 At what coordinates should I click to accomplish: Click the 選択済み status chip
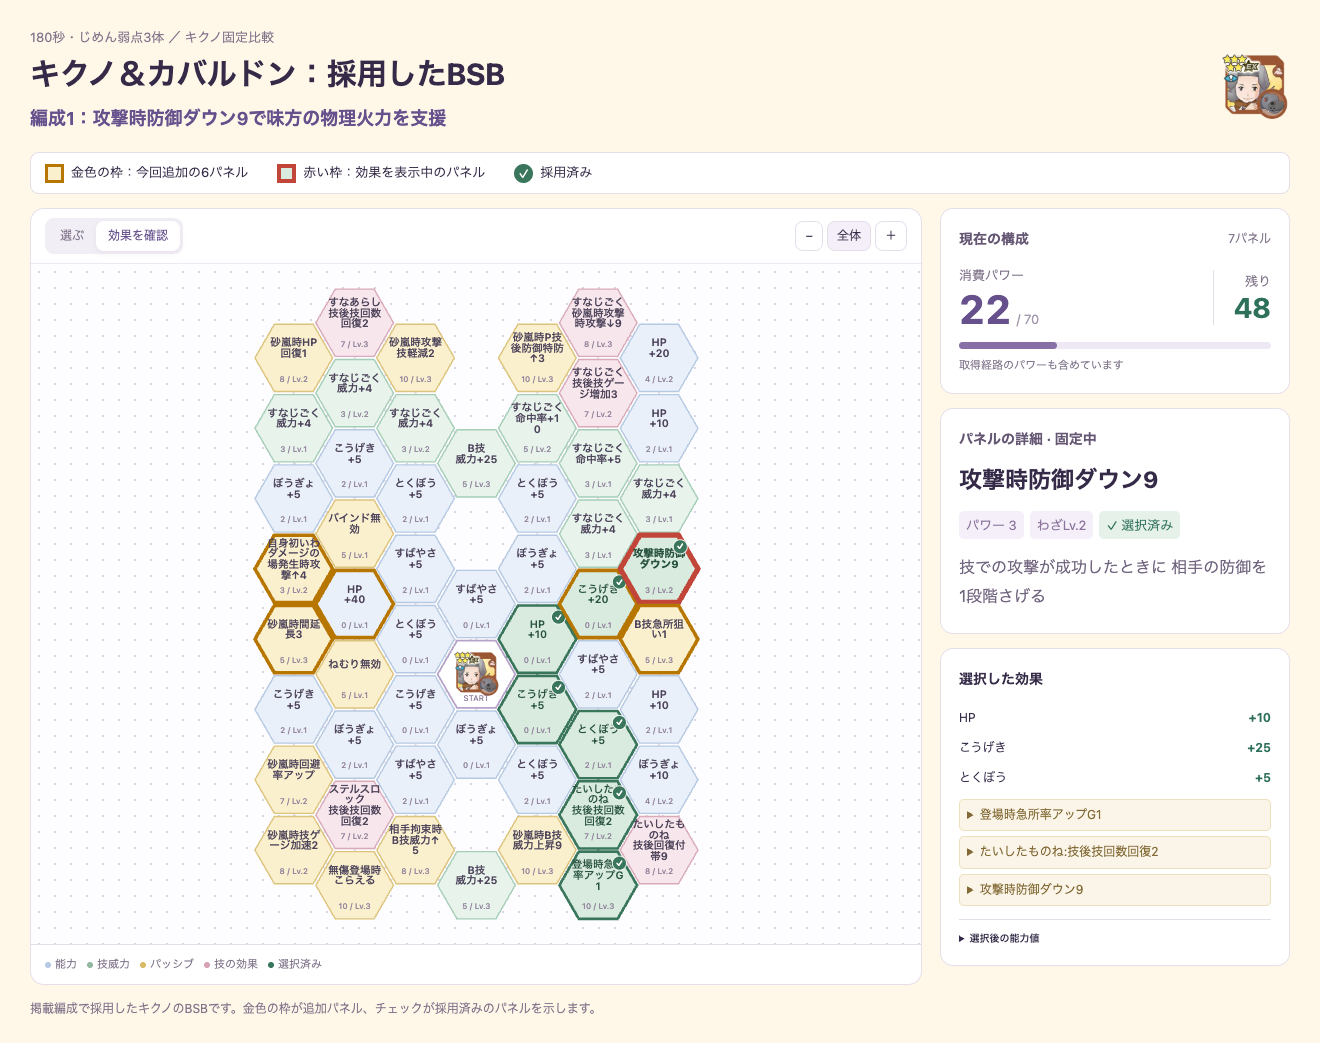(x=1139, y=525)
